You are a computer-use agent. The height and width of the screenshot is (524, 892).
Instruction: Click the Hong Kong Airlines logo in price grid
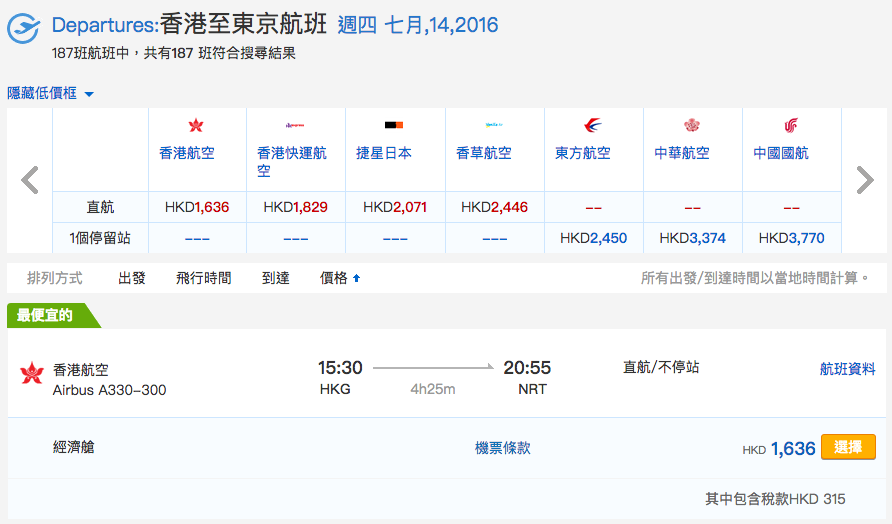point(196,125)
